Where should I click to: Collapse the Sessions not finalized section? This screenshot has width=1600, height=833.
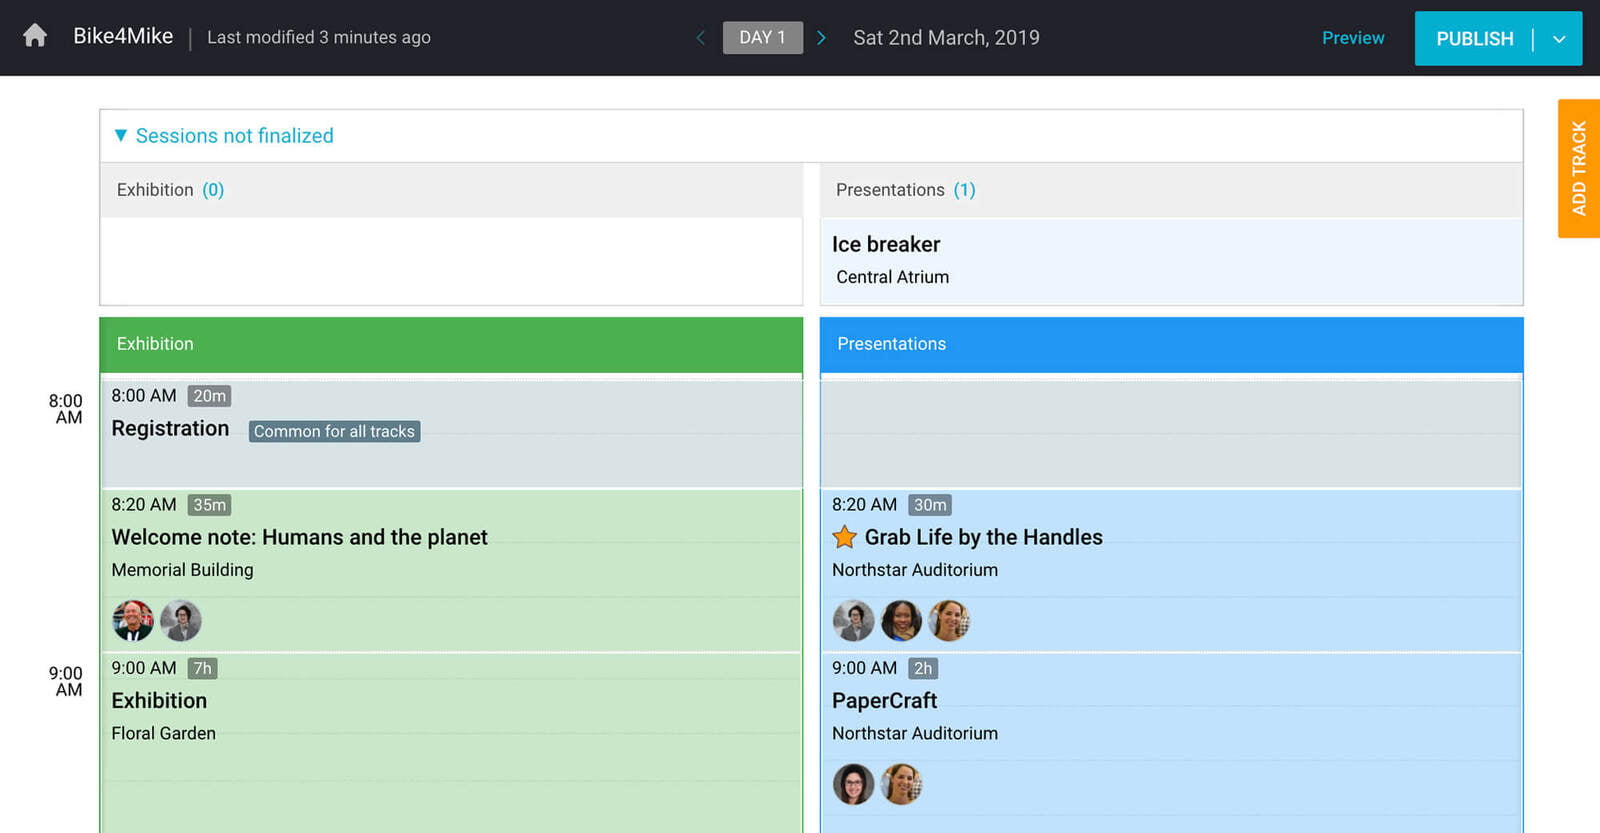point(121,135)
